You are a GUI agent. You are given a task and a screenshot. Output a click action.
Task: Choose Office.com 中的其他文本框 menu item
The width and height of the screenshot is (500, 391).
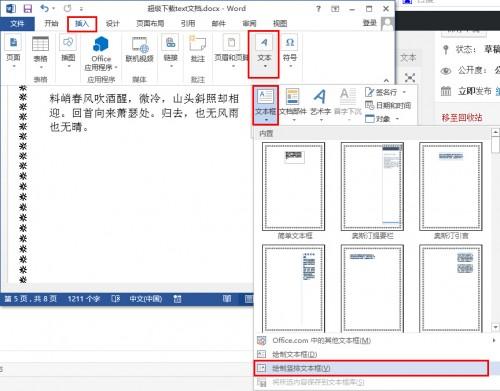coord(376,341)
